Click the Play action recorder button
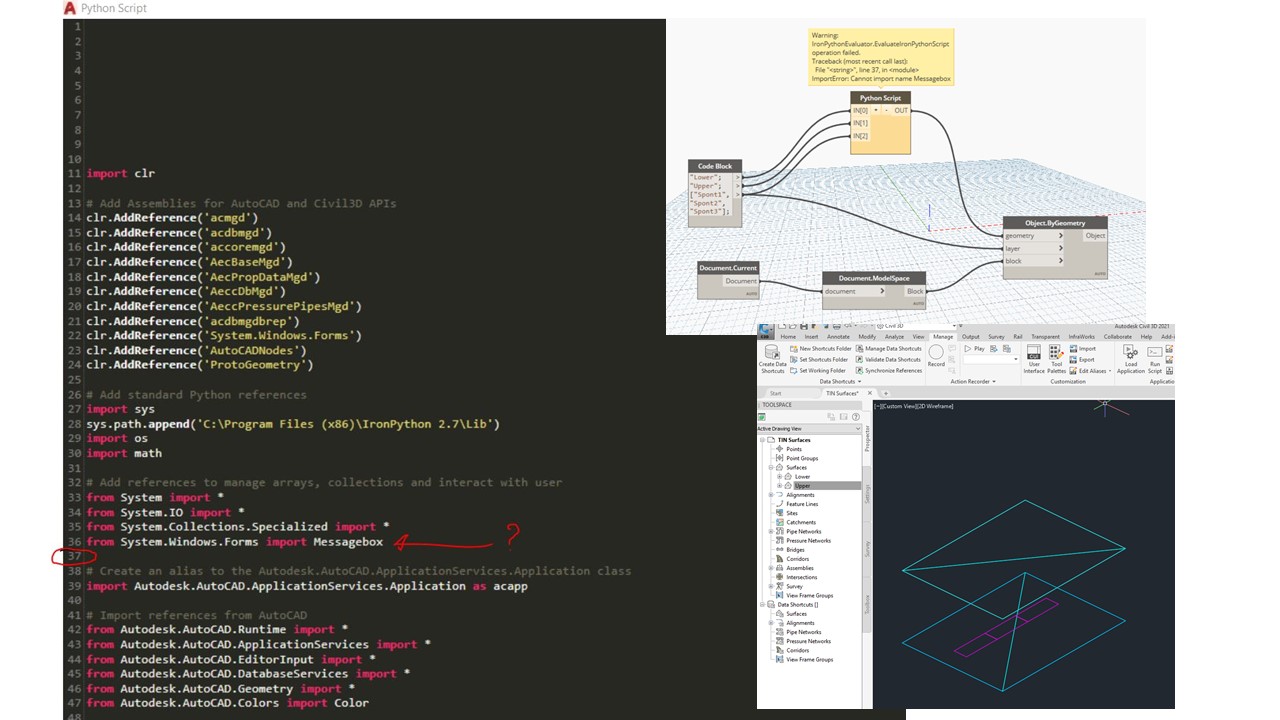The width and height of the screenshot is (1280, 720). (x=973, y=348)
